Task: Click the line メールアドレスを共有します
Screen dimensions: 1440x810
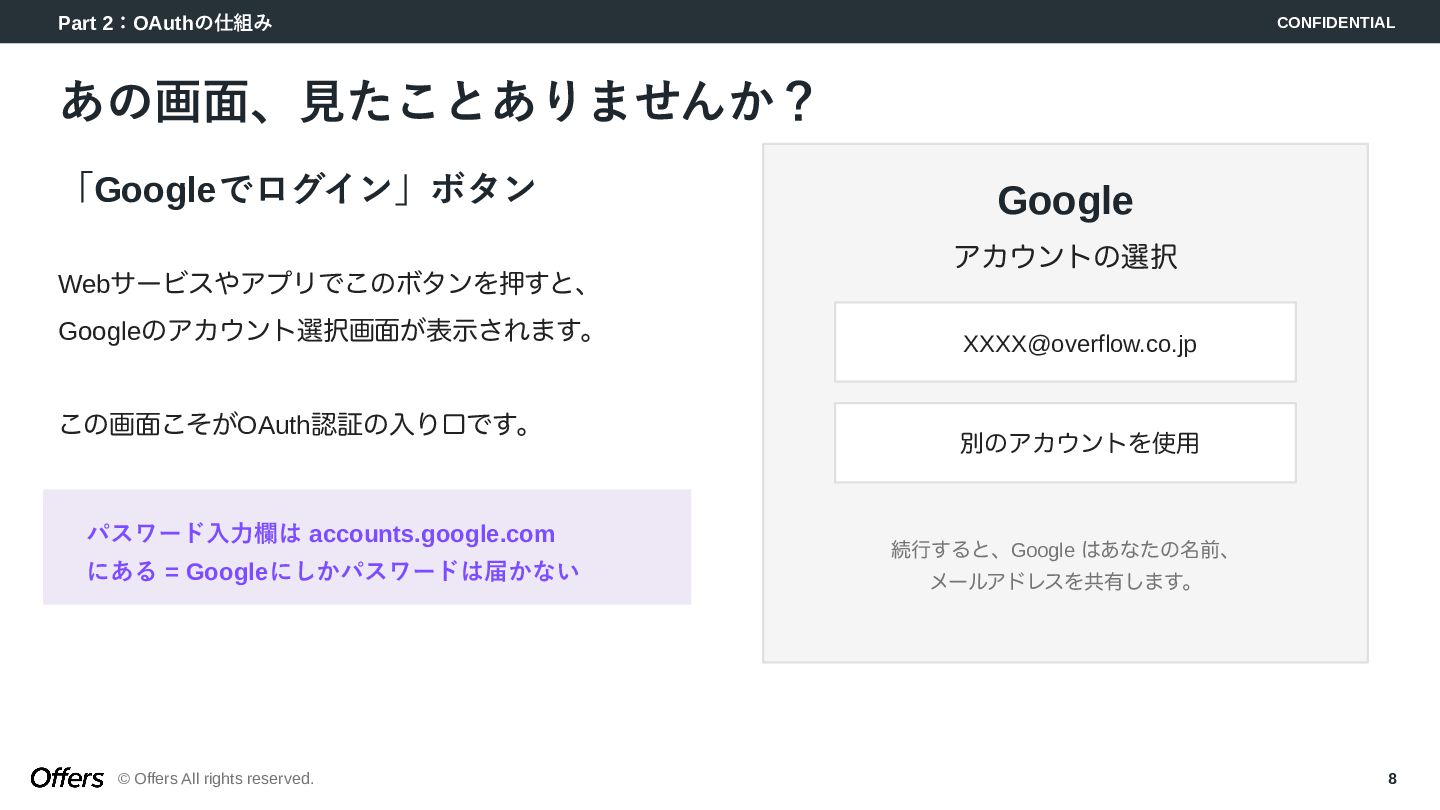Action: pos(1062,581)
